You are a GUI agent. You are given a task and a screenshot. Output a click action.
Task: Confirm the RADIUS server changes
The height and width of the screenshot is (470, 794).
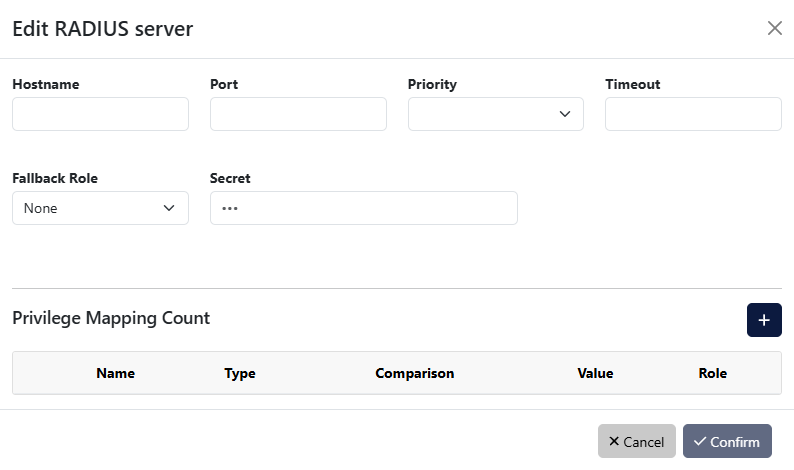(727, 441)
